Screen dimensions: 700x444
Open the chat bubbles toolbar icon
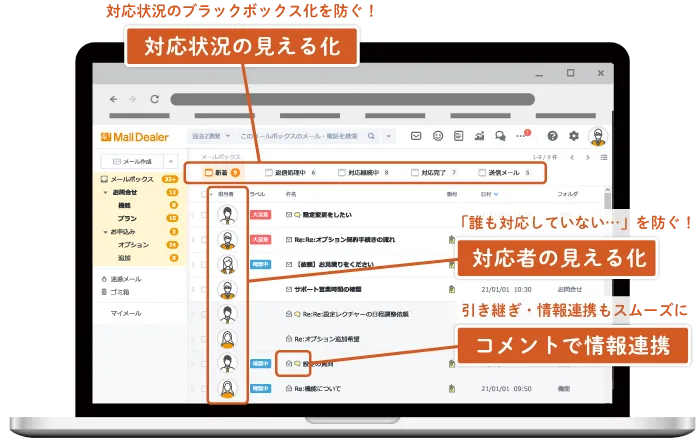[498, 136]
